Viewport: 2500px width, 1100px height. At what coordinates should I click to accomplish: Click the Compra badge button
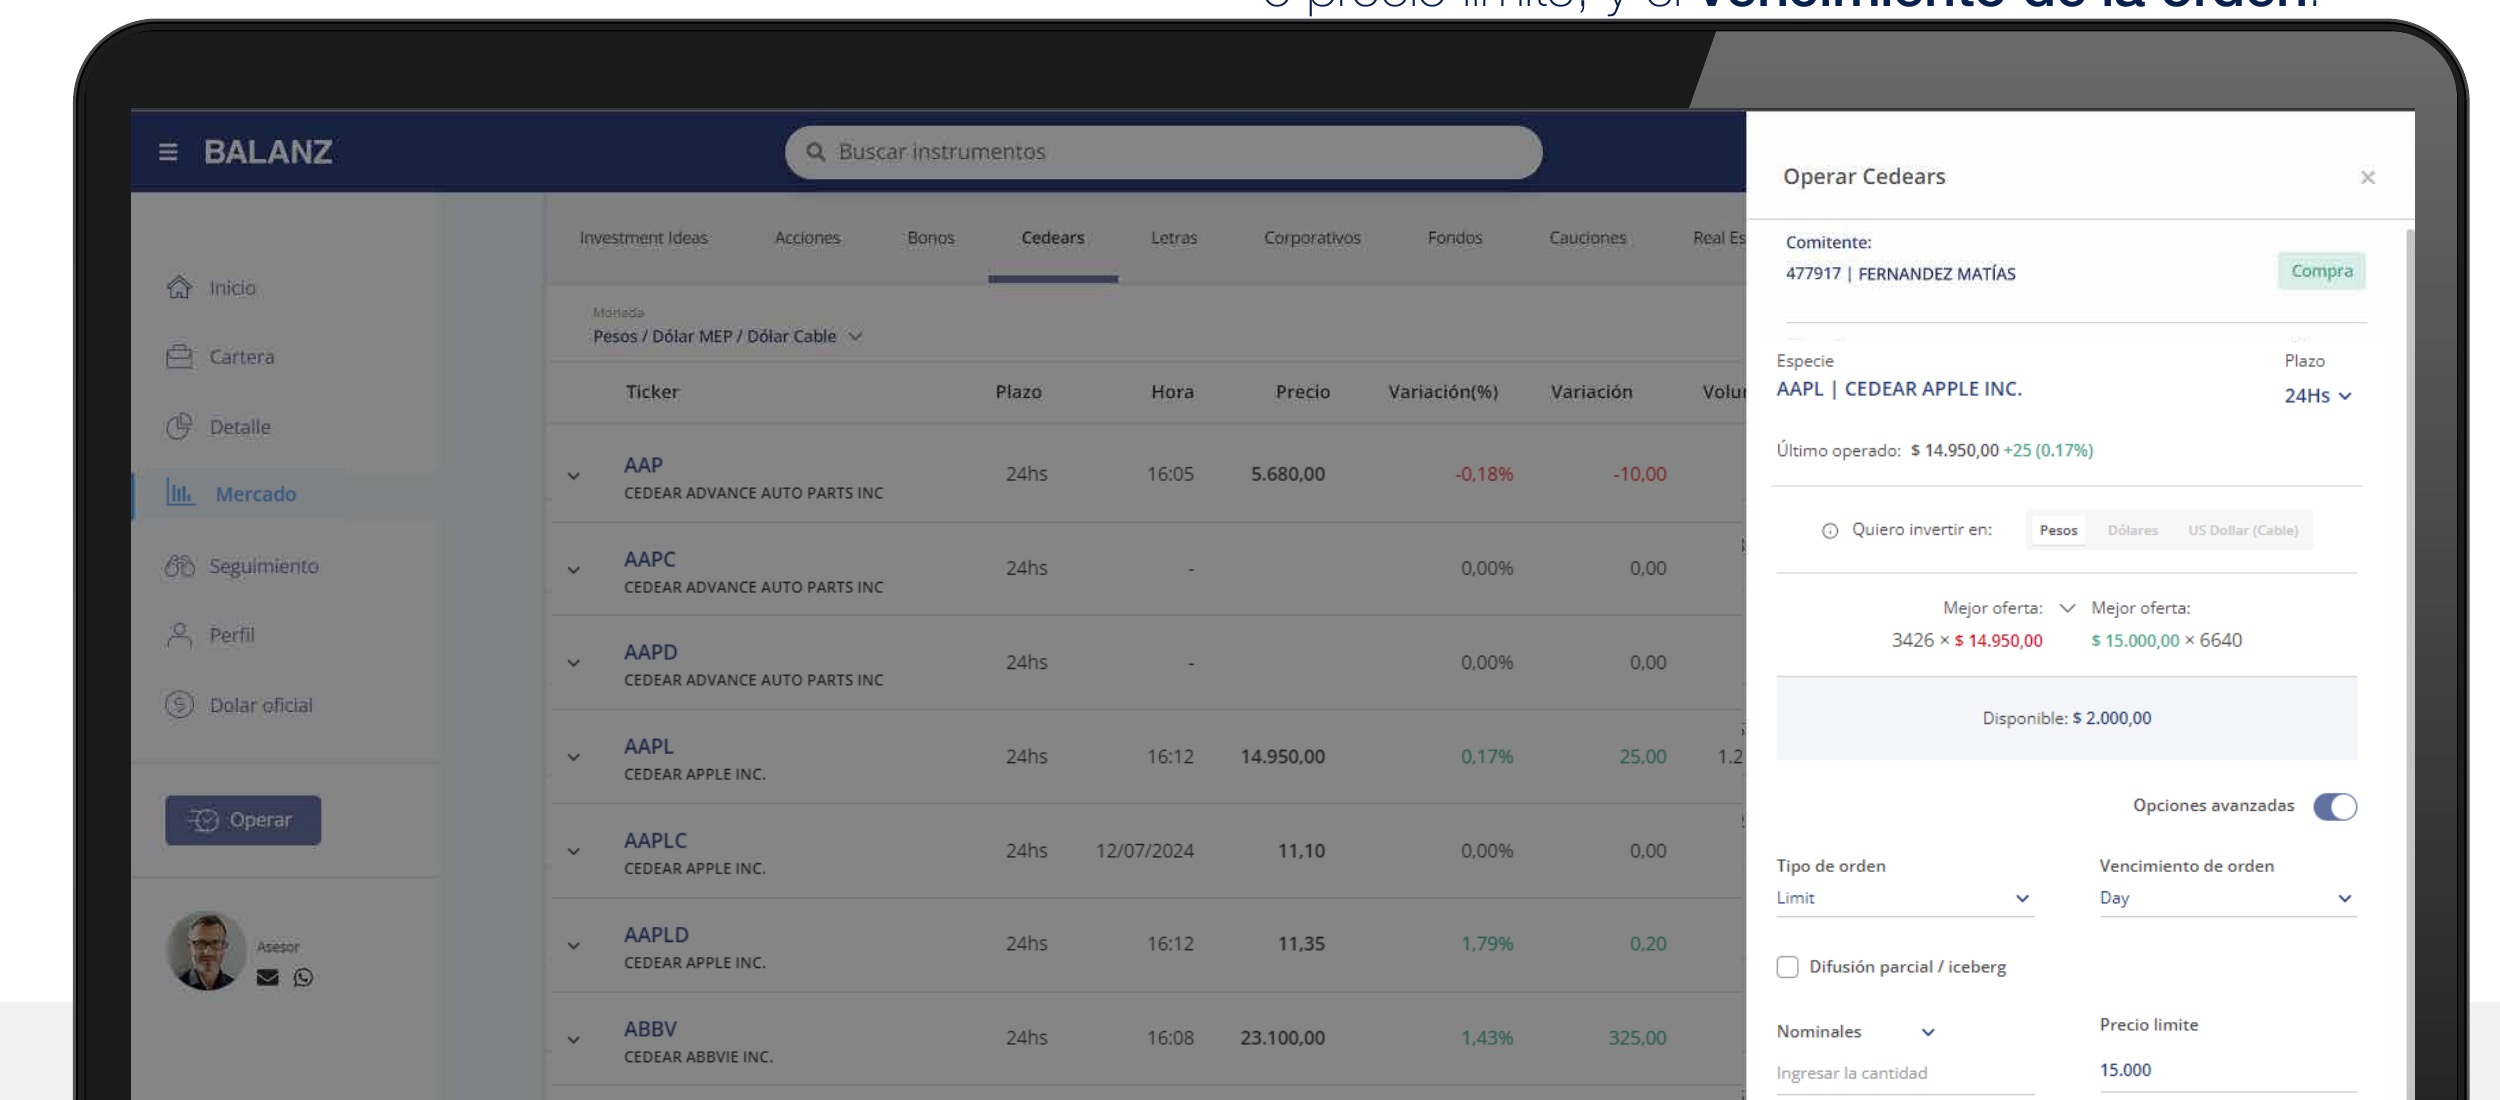[2321, 271]
